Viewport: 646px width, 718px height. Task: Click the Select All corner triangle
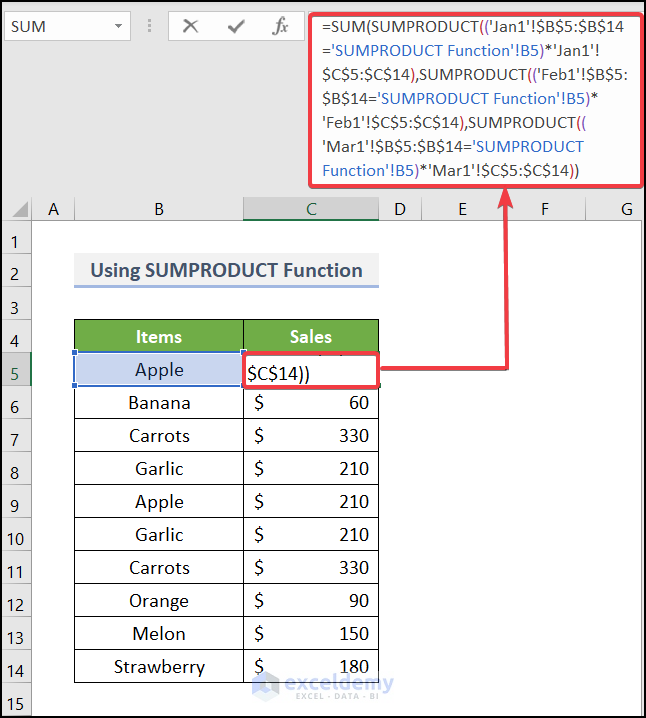[x=19, y=209]
